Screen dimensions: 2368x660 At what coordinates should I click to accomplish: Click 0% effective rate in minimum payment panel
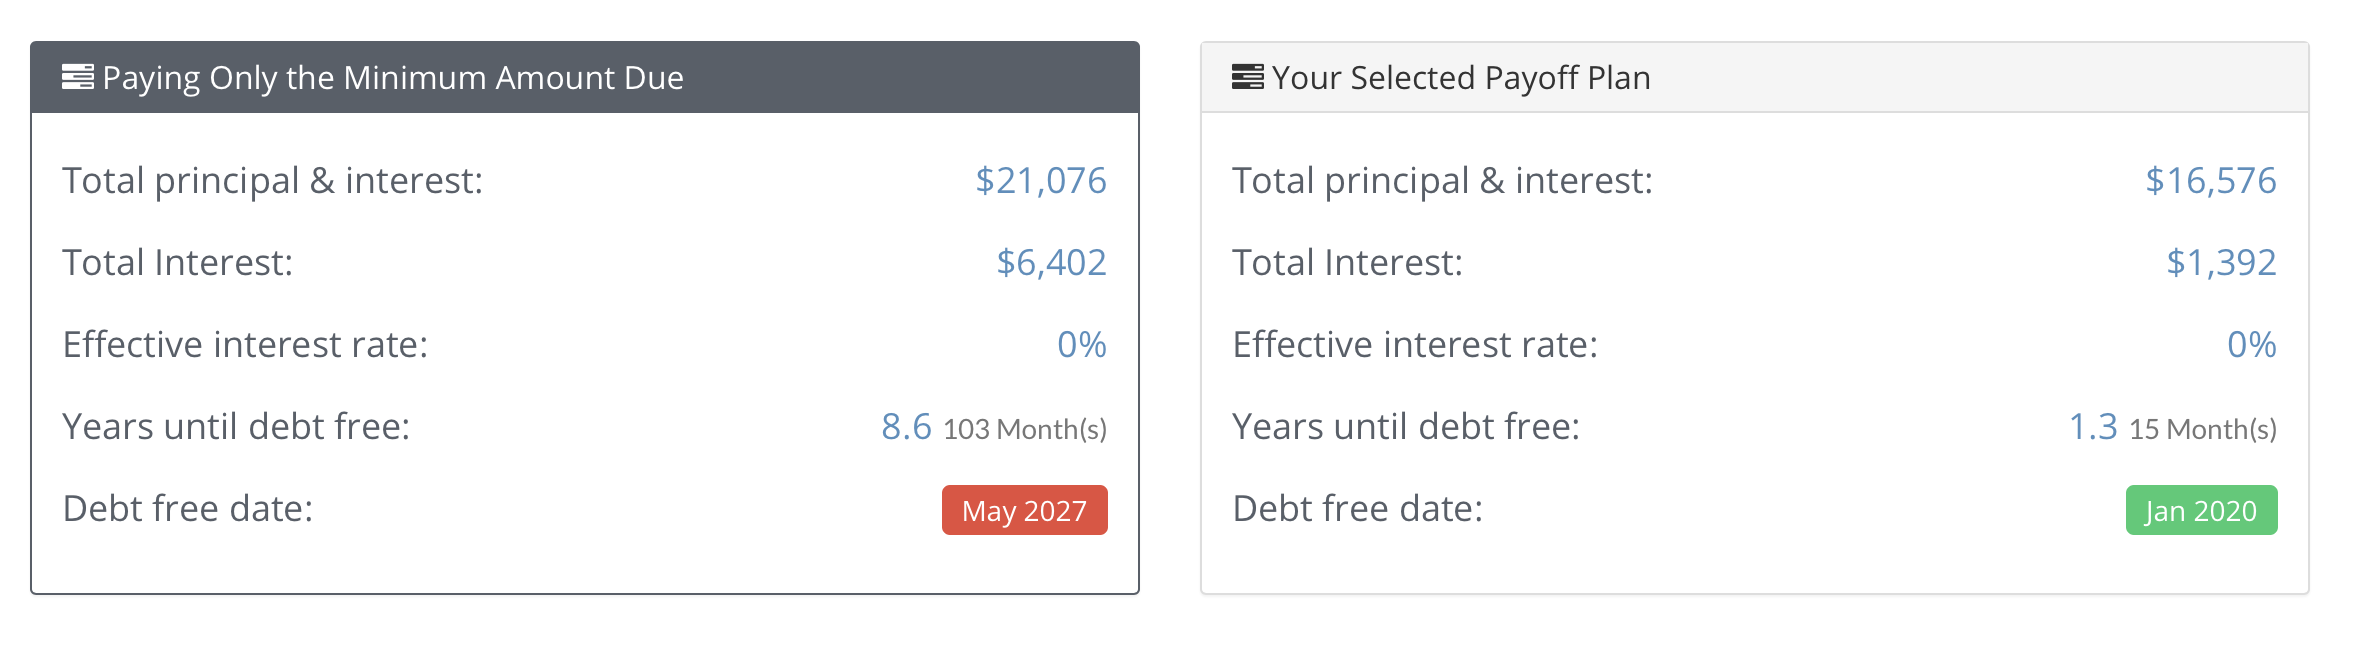[1082, 345]
